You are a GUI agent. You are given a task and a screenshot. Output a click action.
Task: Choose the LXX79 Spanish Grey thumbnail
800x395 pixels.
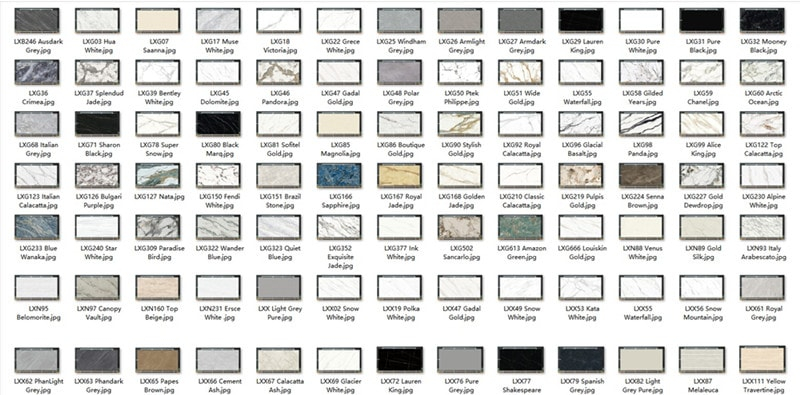(581, 360)
